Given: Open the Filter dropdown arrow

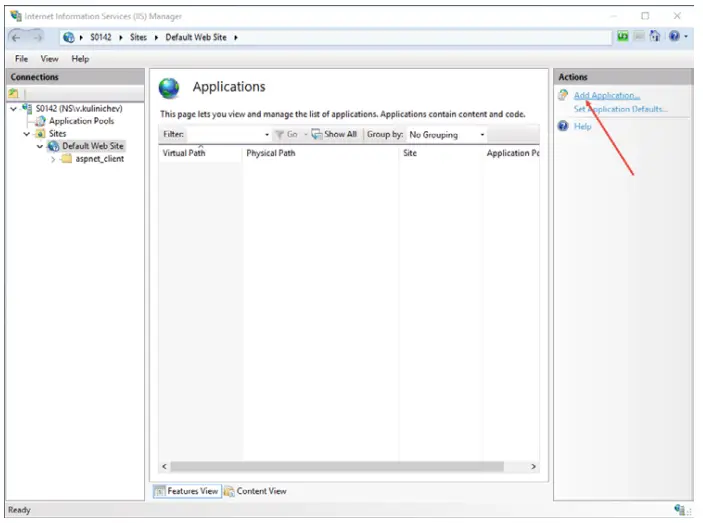Looking at the screenshot, I should (267, 134).
